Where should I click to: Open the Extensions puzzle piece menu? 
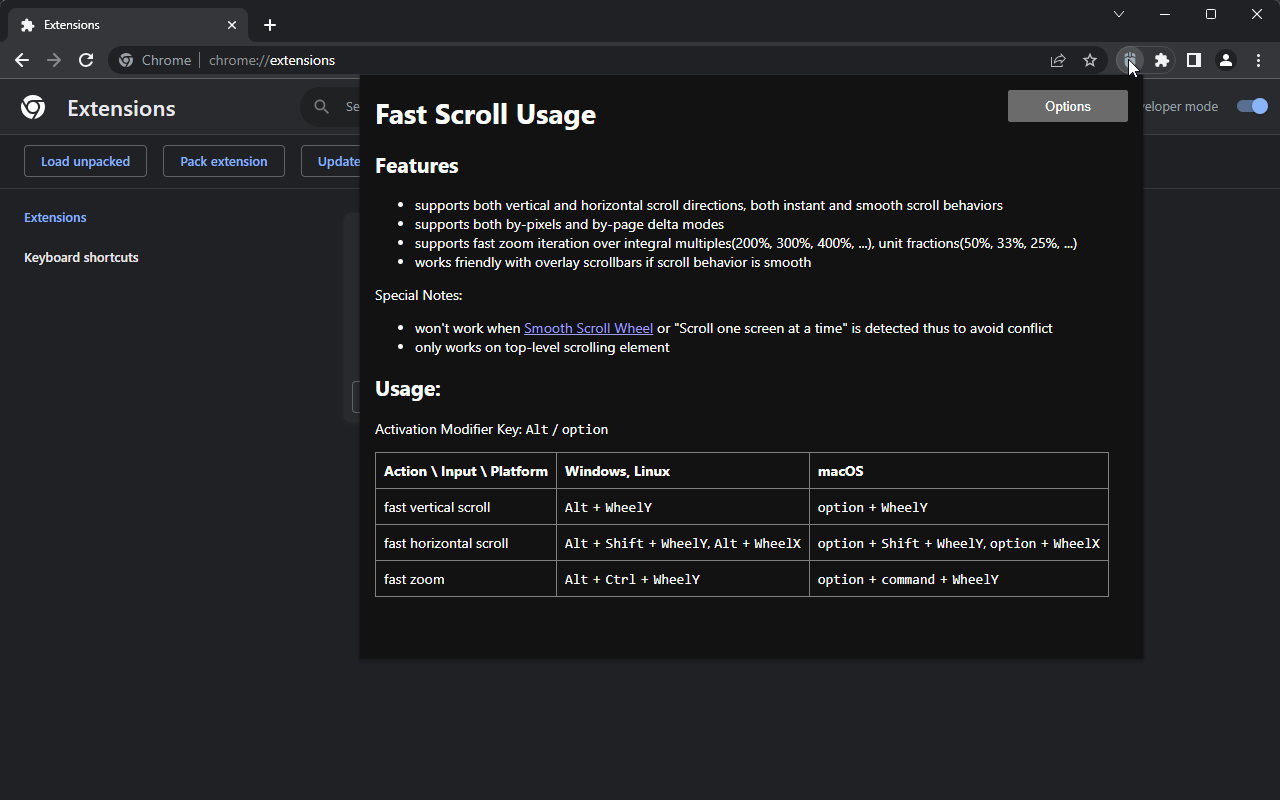[1161, 60]
